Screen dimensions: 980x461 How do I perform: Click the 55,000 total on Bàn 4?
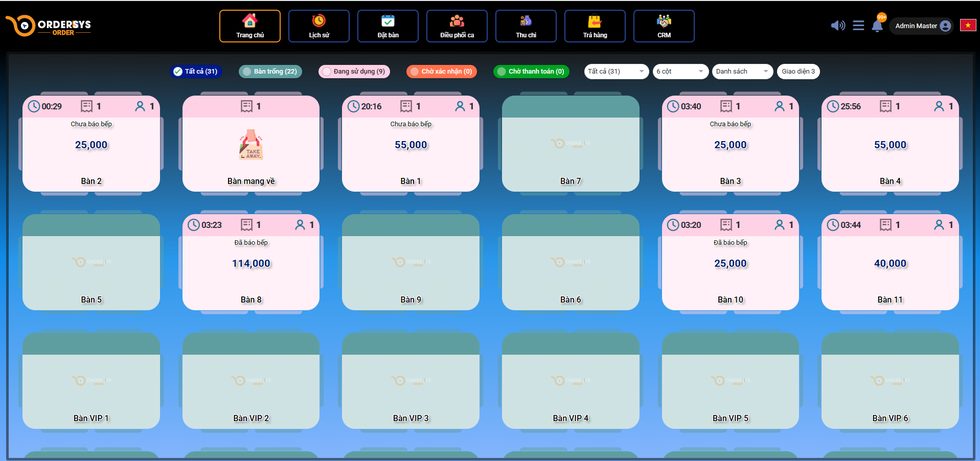[890, 145]
